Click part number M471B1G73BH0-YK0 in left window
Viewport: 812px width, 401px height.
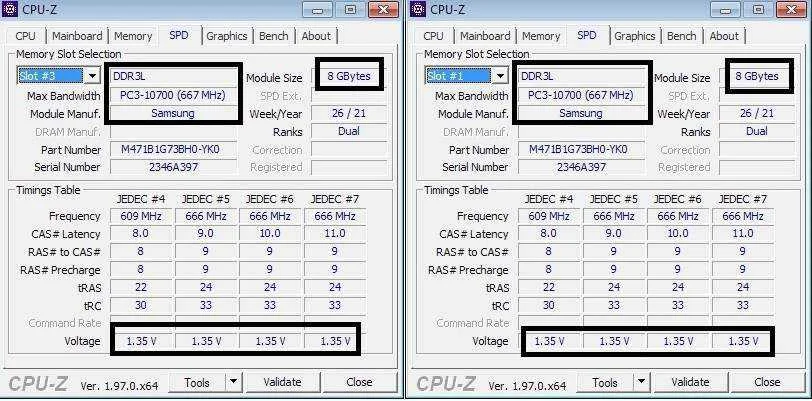click(x=173, y=149)
